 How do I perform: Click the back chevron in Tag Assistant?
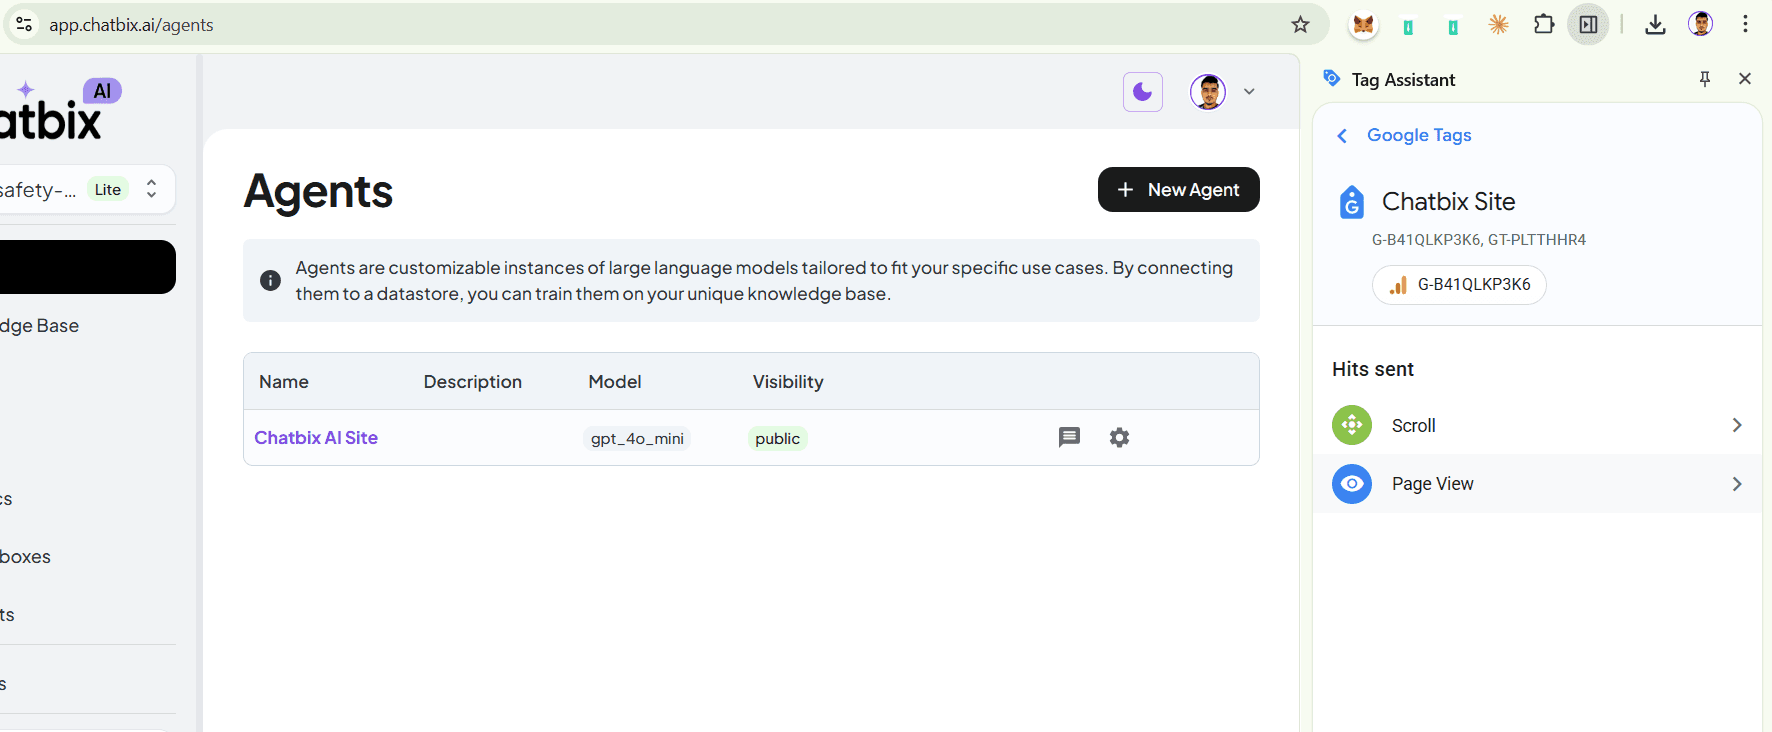1342,136
